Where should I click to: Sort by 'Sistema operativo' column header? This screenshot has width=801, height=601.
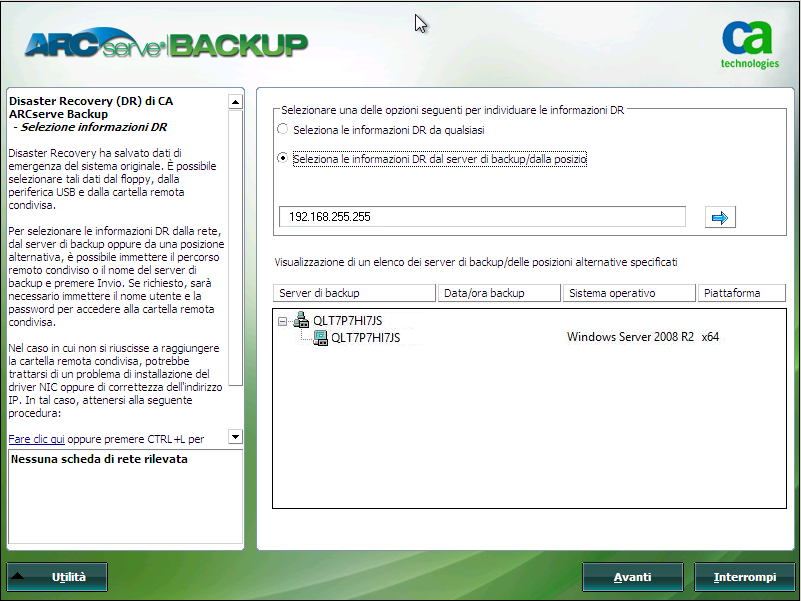[629, 293]
